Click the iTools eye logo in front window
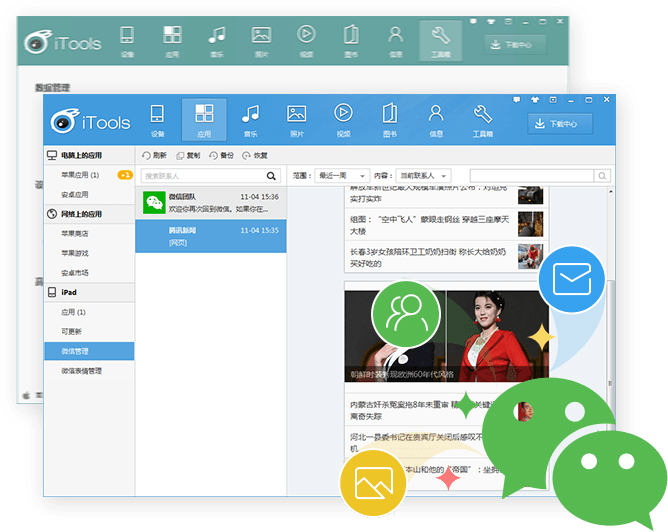The image size is (668, 532). coord(65,121)
